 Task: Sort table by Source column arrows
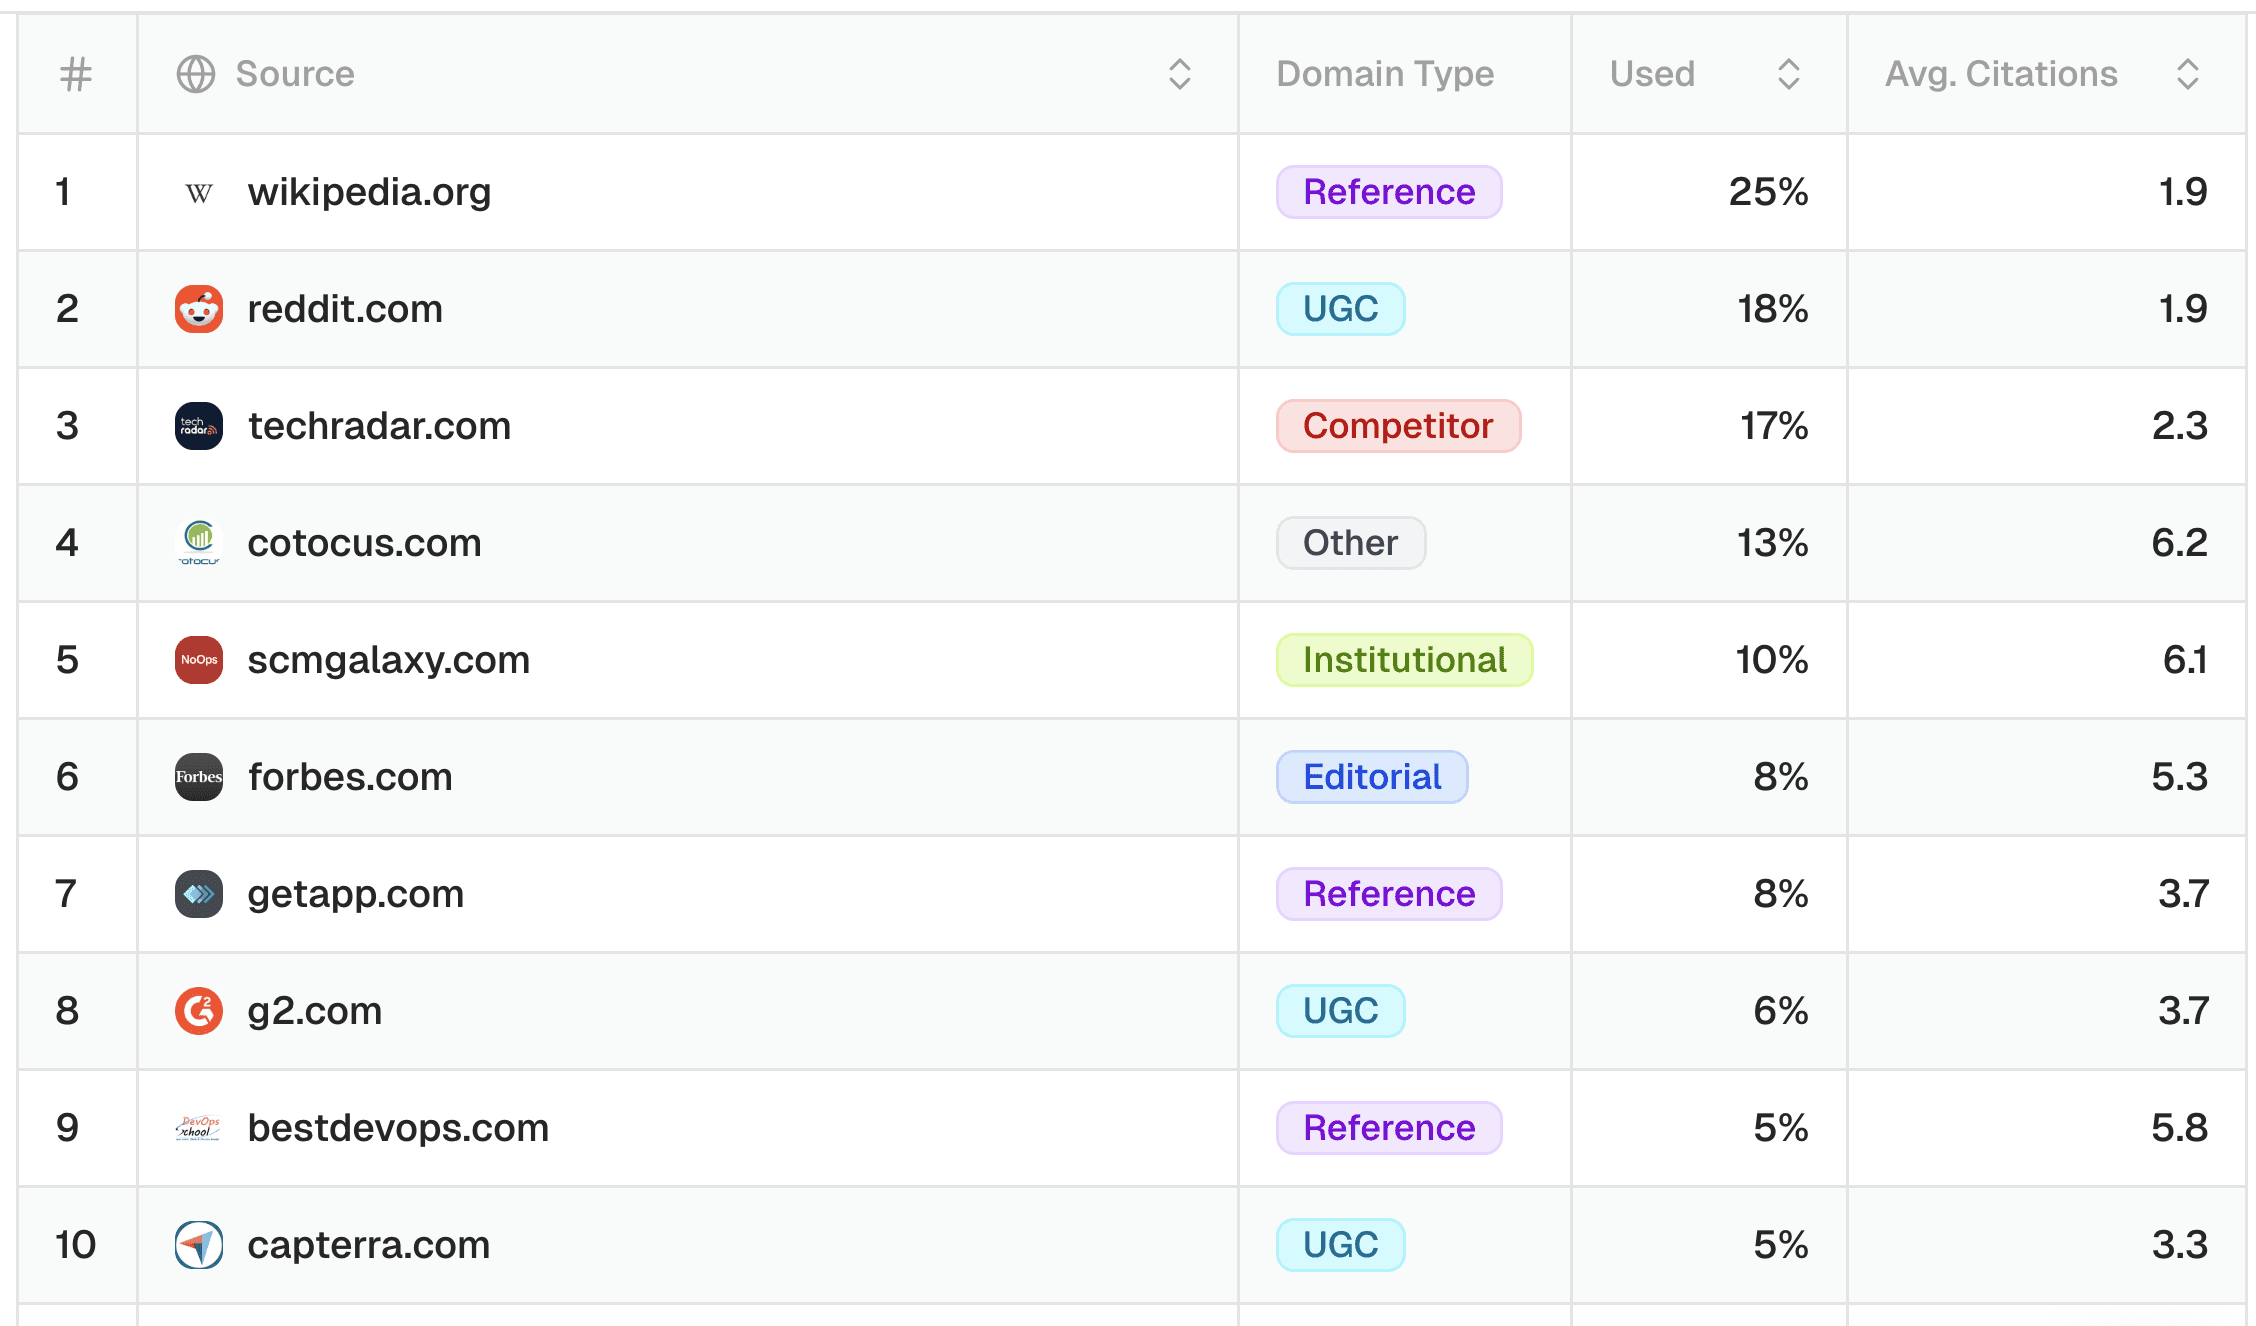tap(1179, 74)
